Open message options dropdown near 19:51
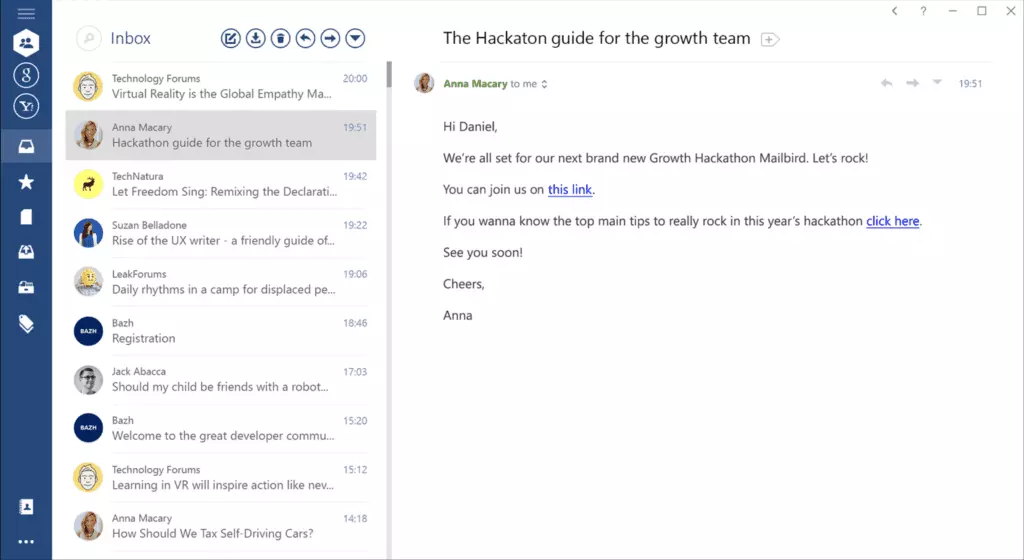The width and height of the screenshot is (1024, 560). pos(937,82)
